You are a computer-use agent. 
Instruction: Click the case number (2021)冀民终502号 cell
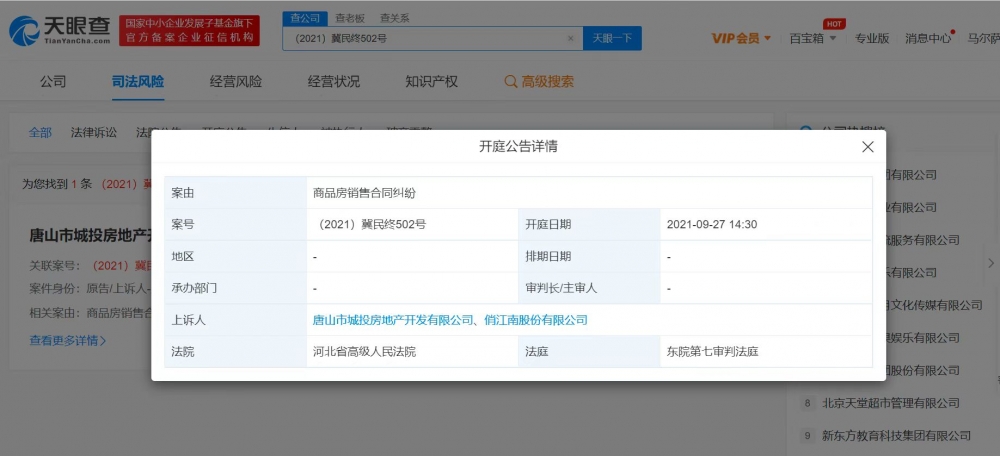(x=412, y=224)
